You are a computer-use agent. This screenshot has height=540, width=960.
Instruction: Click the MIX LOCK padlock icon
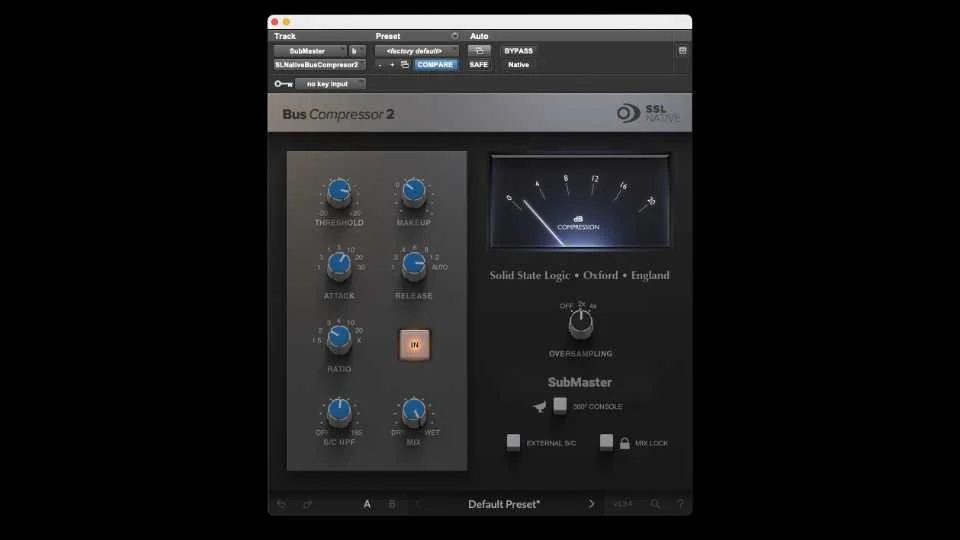pyautogui.click(x=624, y=443)
